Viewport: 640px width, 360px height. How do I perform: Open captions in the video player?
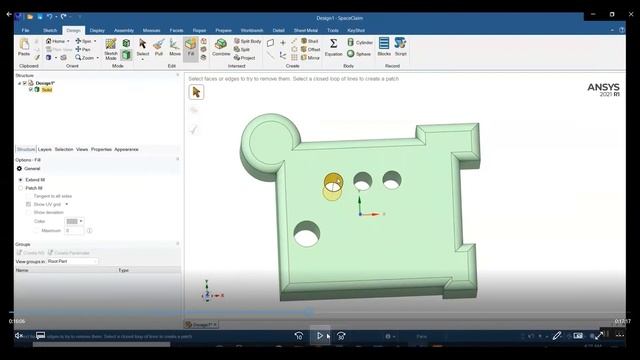40,336
